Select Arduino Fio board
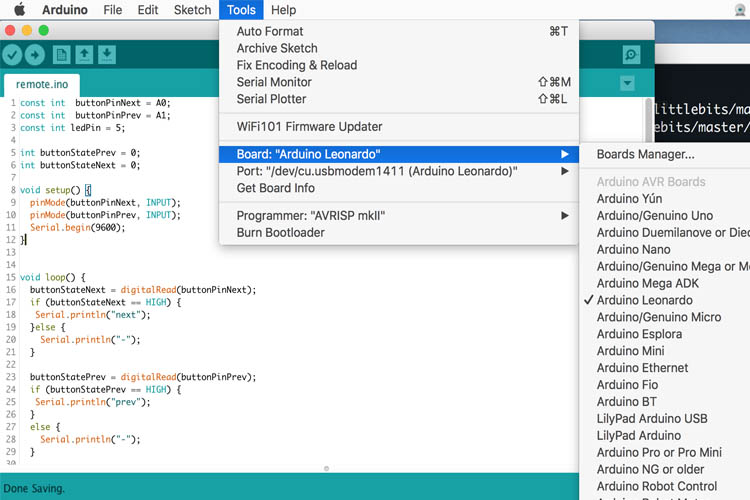Screen dimensions: 750x500 tap(664, 385)
